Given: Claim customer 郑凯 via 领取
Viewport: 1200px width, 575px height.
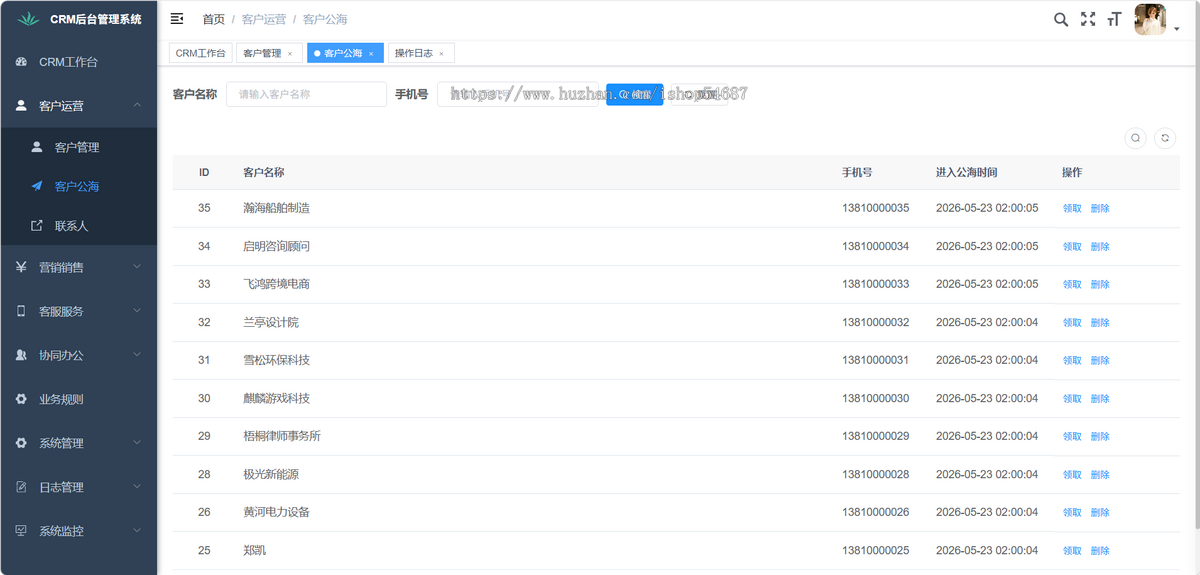Looking at the screenshot, I should coord(1072,550).
